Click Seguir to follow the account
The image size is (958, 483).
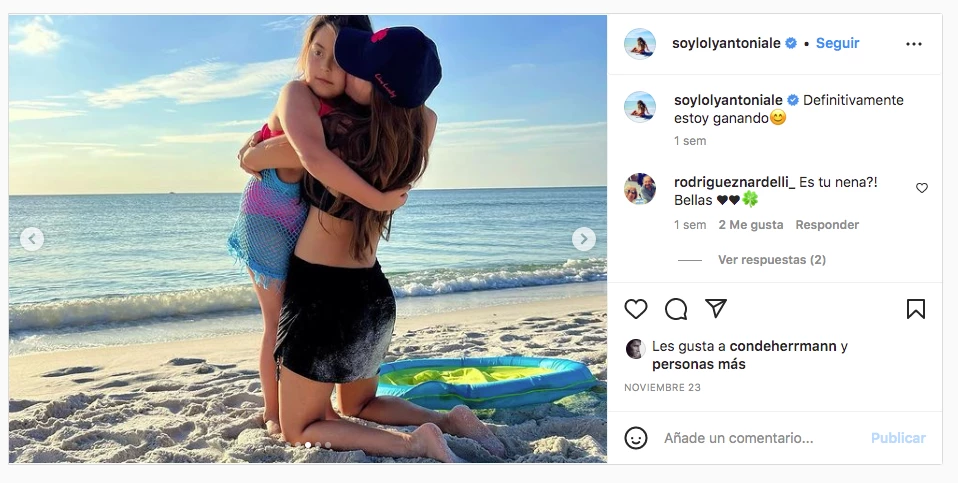(x=837, y=44)
